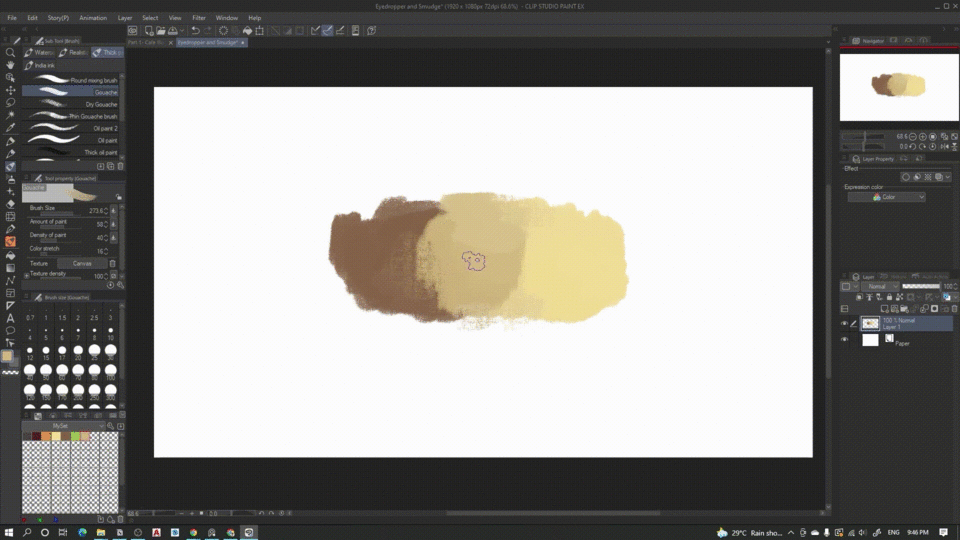Expand the Texture density options

click(26, 276)
